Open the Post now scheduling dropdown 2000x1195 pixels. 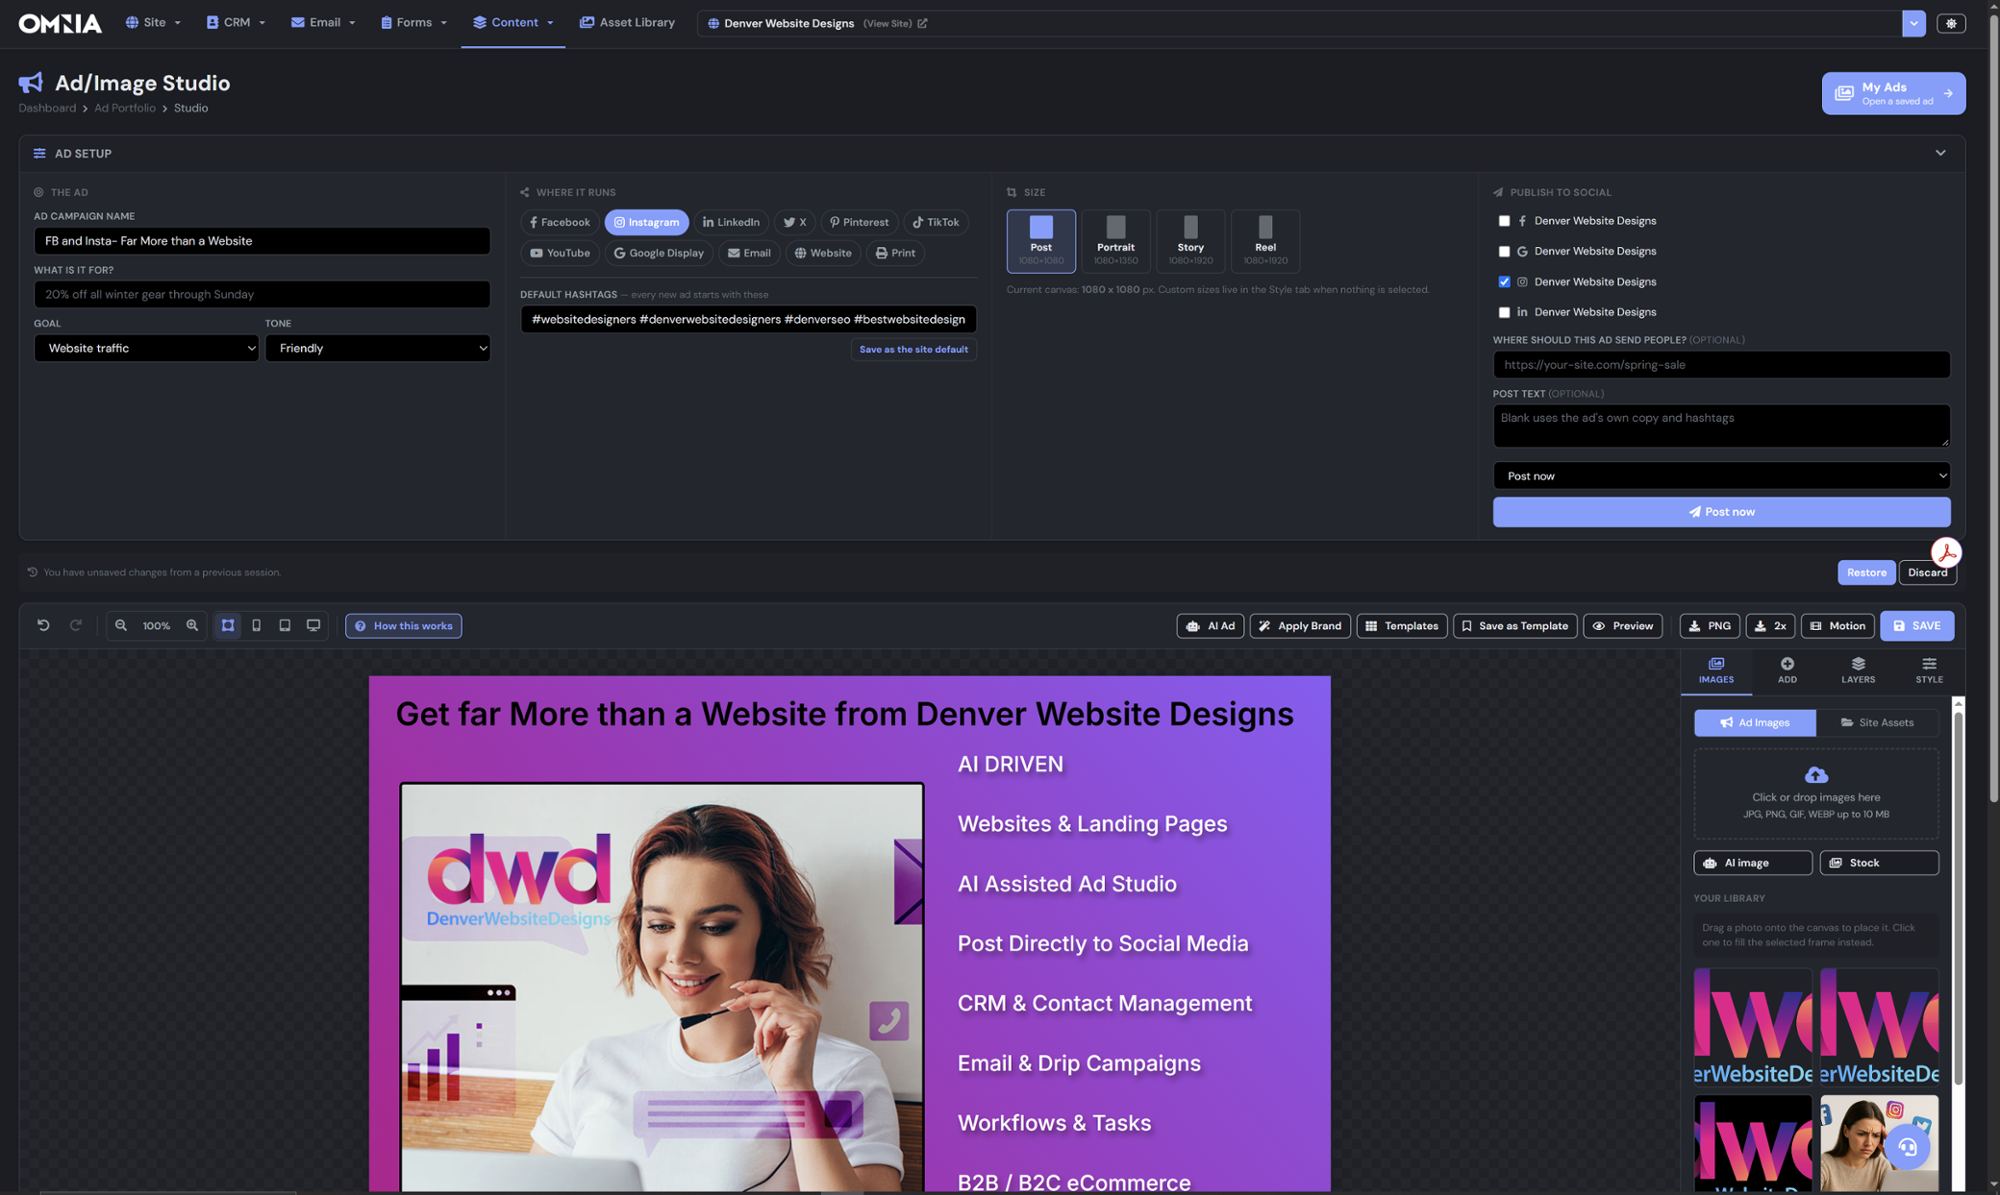pyautogui.click(x=1721, y=476)
